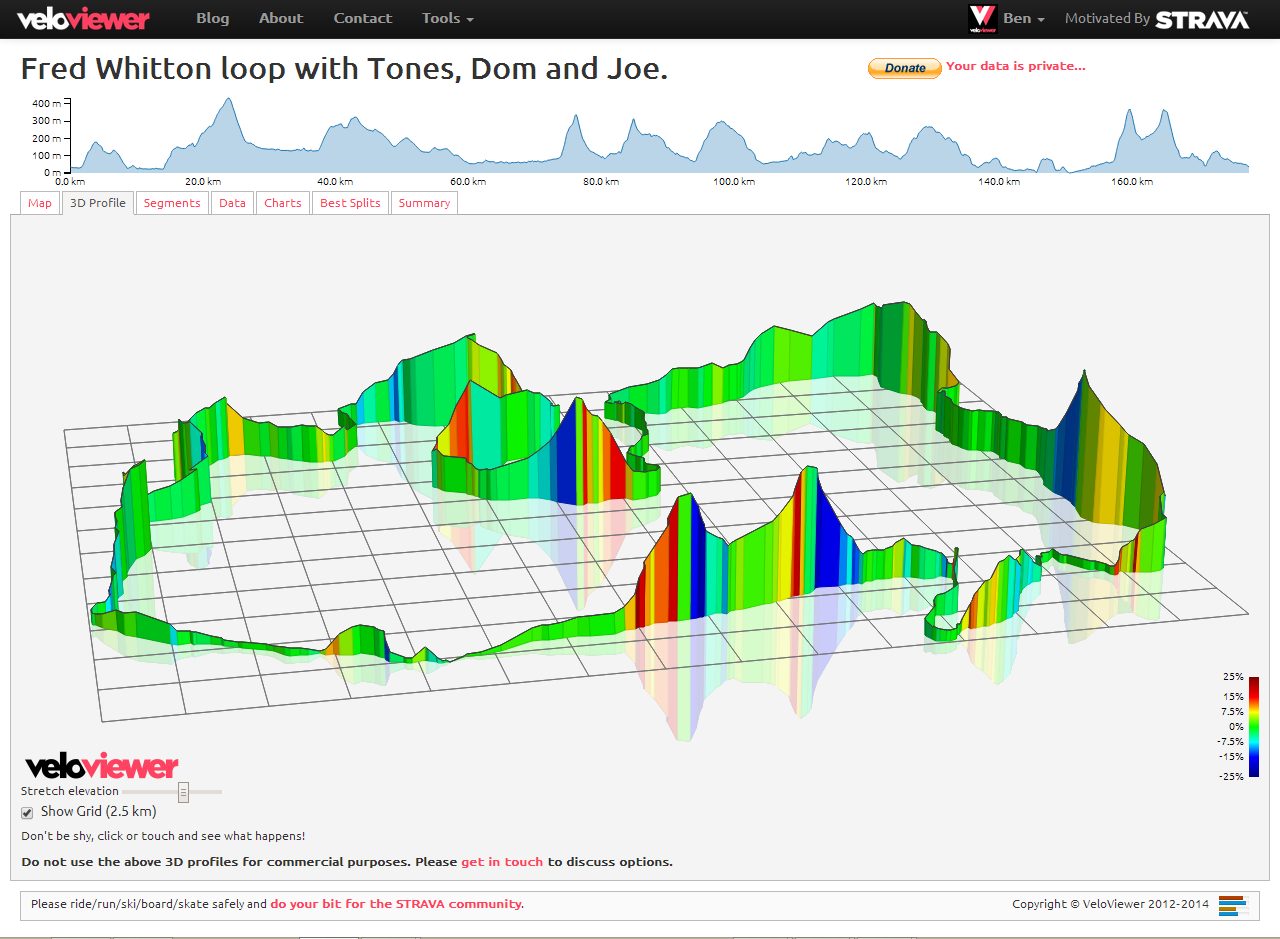This screenshot has height=939, width=1280.
Task: Uncheck the Show Grid (2.5 km) checkbox
Action: point(26,813)
